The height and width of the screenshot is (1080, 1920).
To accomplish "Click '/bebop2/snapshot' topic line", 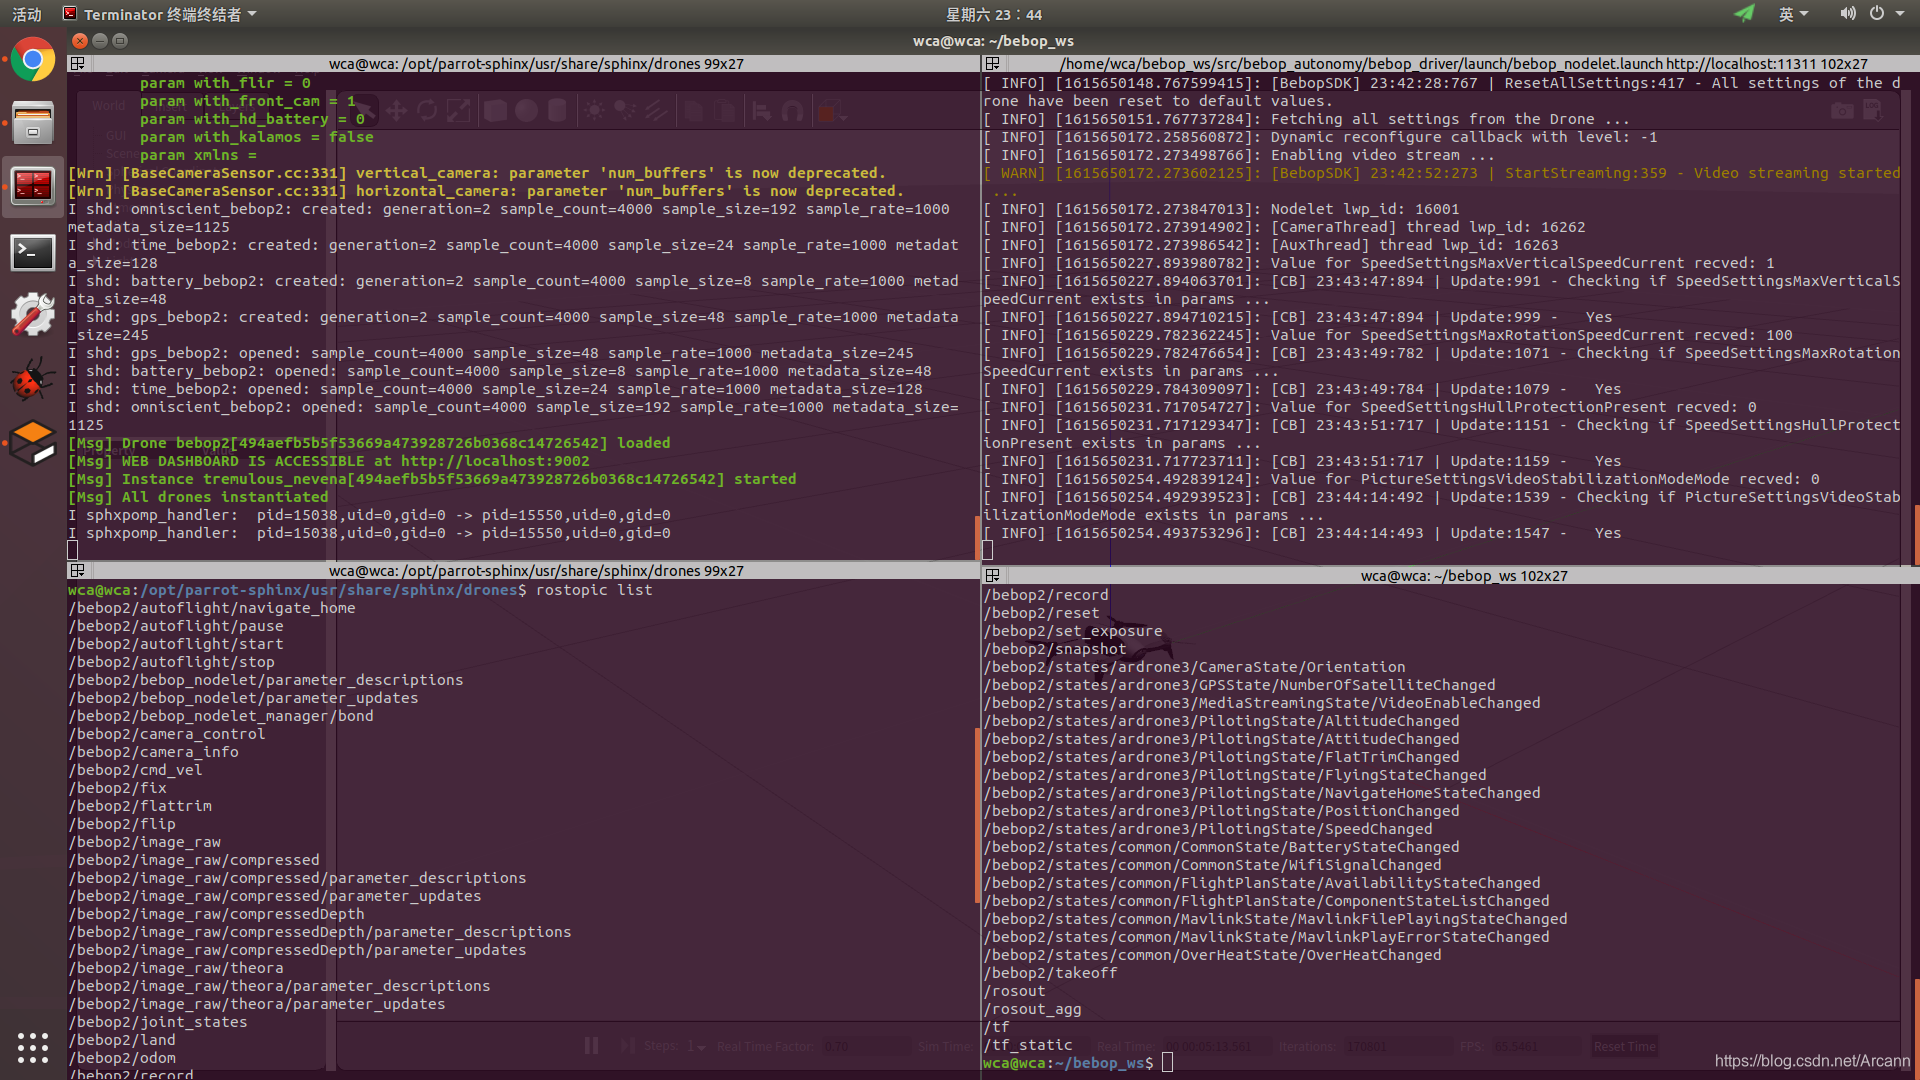I will (1055, 649).
